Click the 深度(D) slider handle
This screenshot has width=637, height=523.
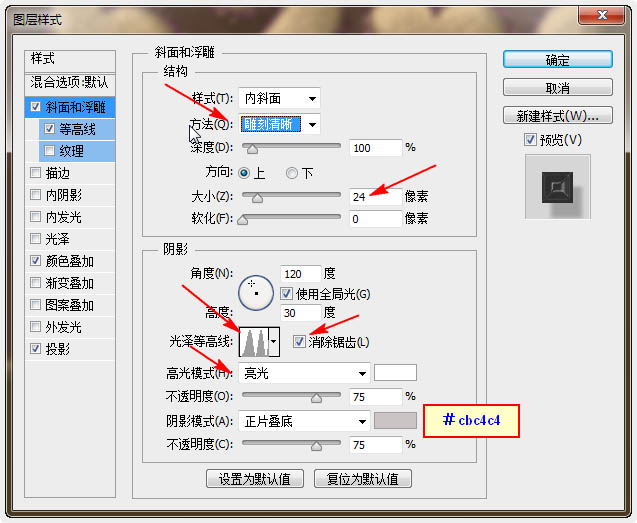click(252, 149)
